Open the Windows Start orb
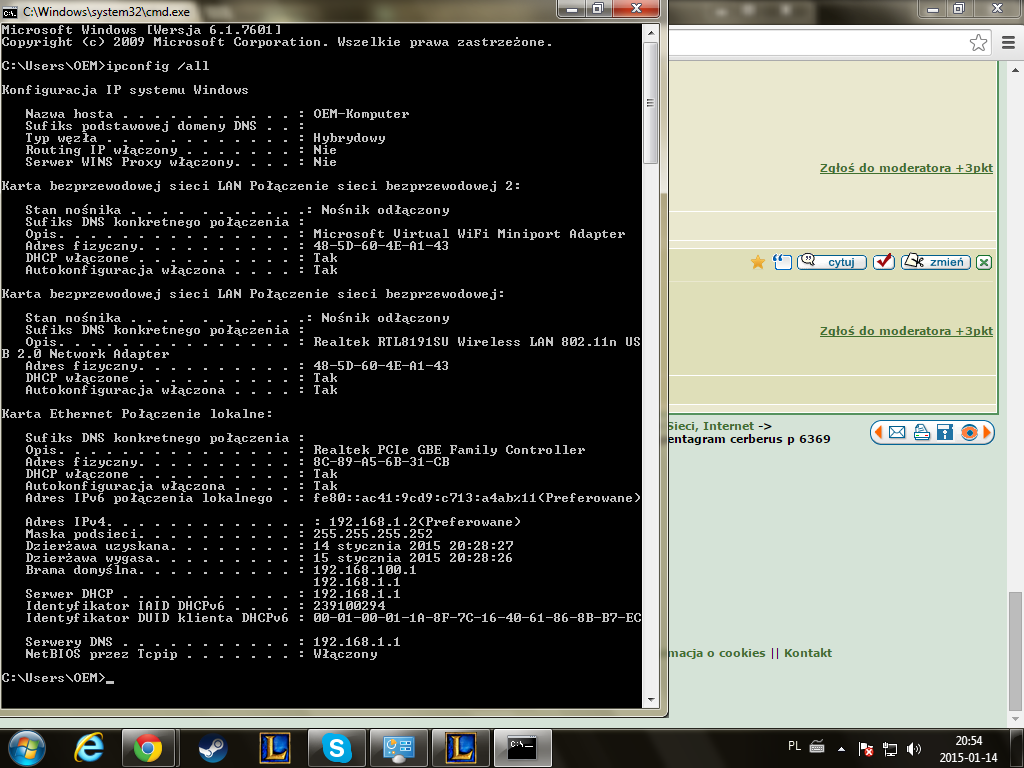Screen dimensions: 1024x768 point(26,748)
